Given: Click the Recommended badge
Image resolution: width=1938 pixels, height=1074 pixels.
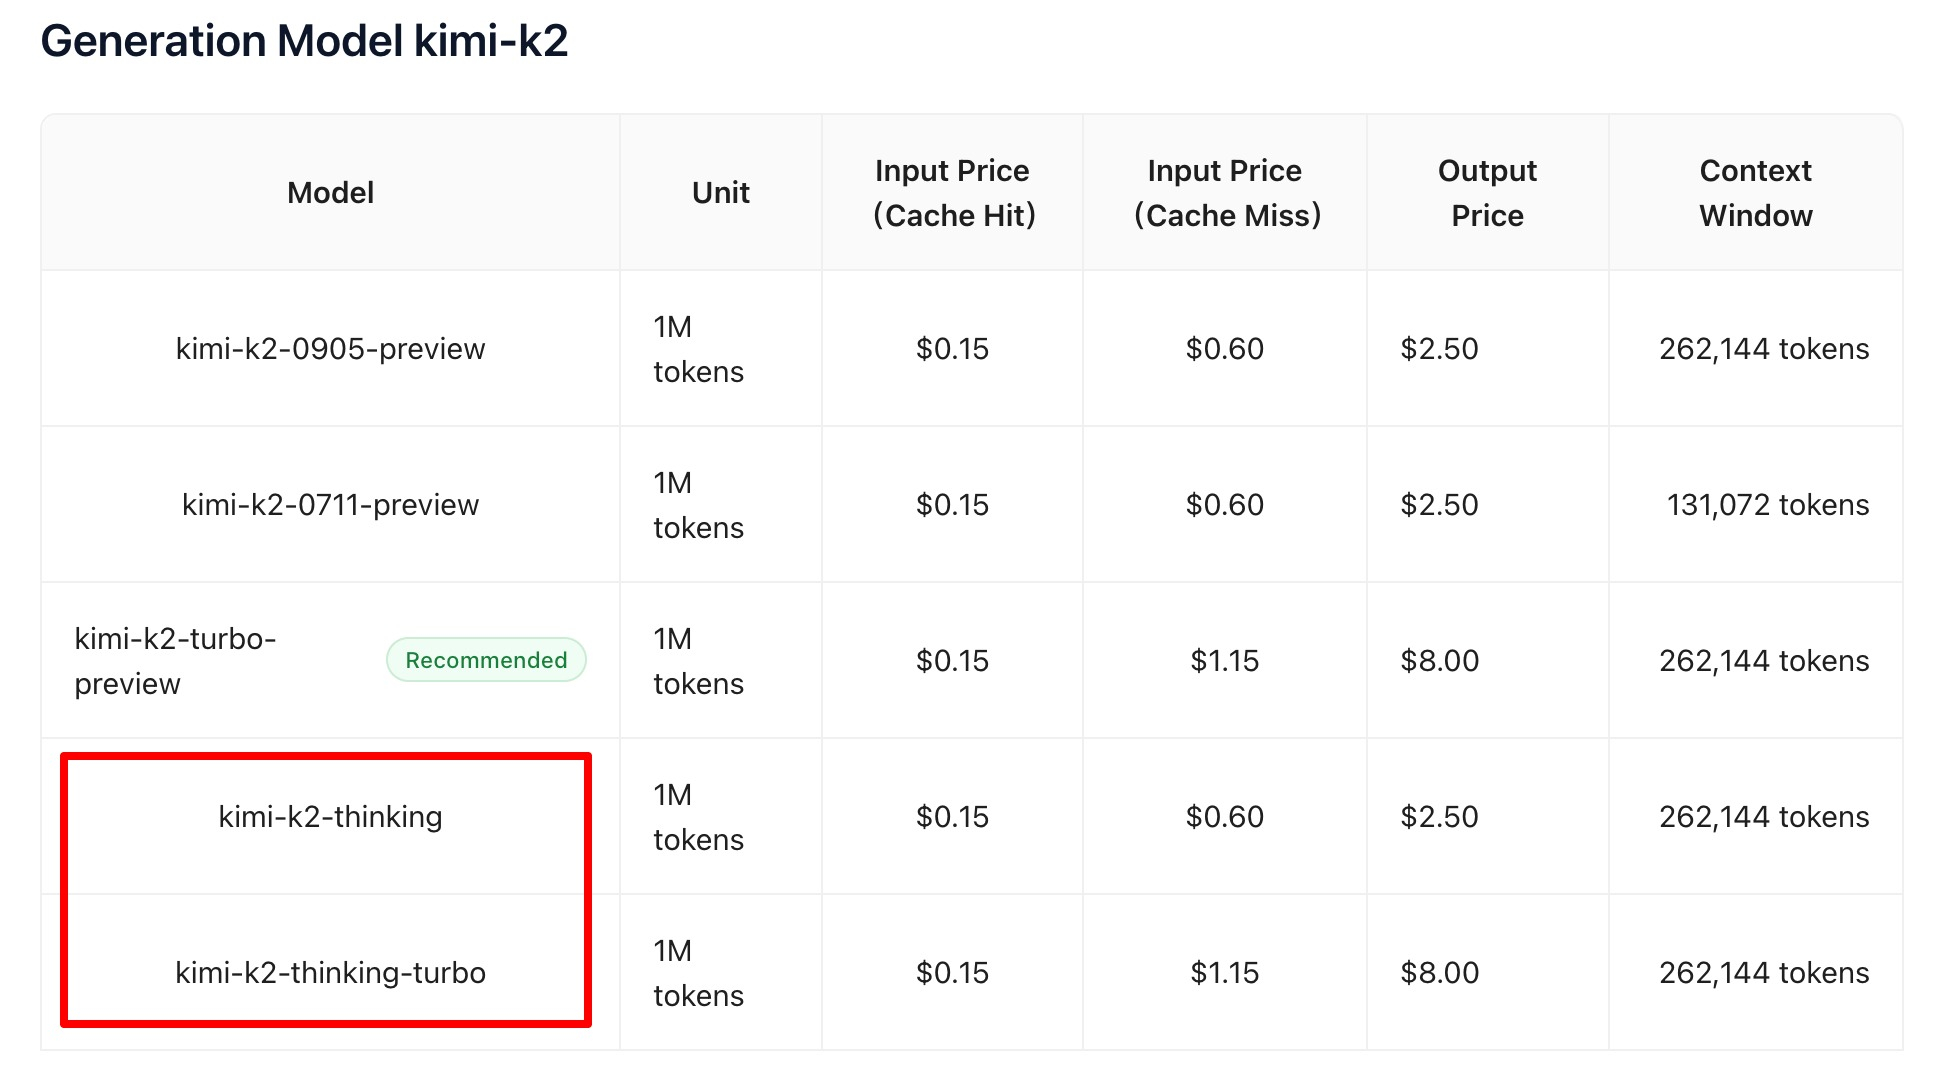Looking at the screenshot, I should click(x=486, y=660).
